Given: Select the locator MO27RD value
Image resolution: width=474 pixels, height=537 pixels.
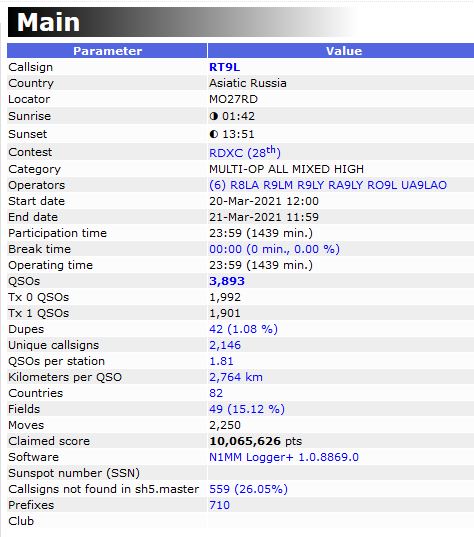Looking at the screenshot, I should click(x=234, y=99).
